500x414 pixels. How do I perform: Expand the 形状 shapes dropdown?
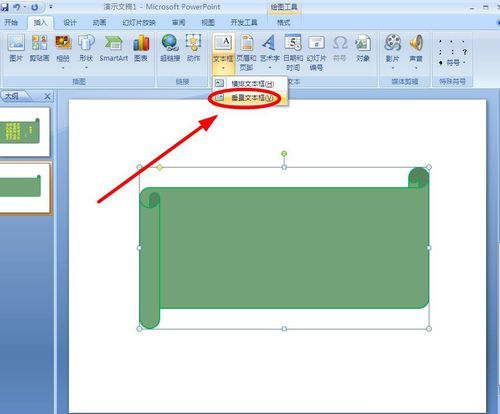click(86, 68)
